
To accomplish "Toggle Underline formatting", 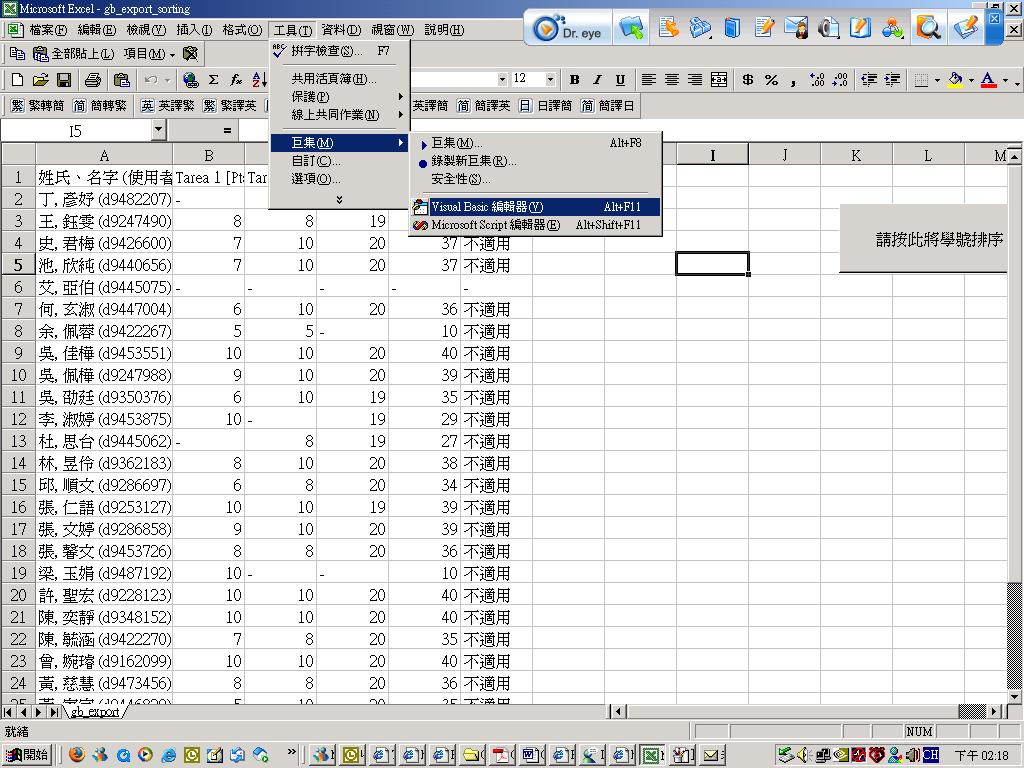I will (620, 80).
